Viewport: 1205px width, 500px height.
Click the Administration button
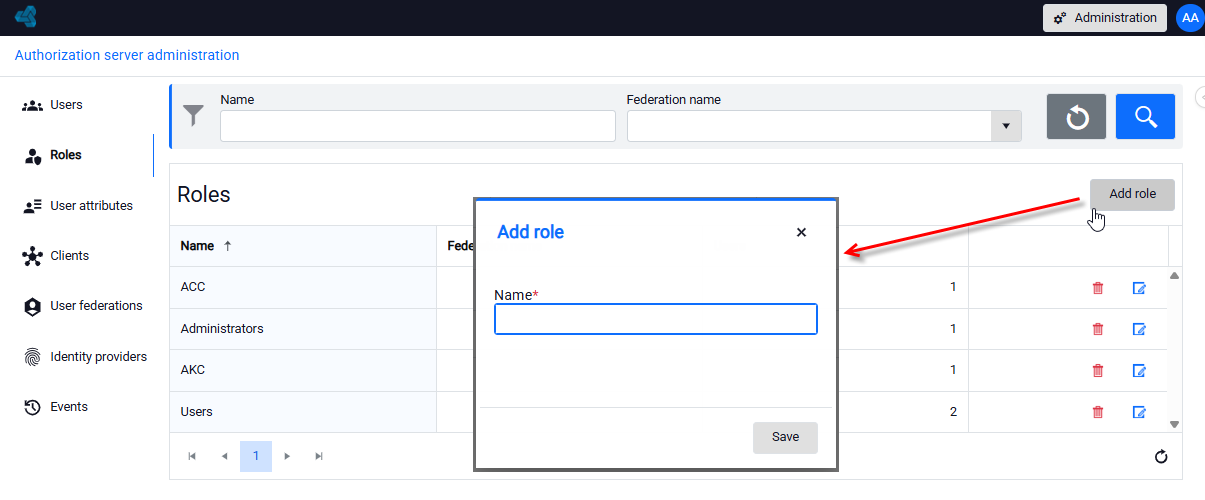(1105, 18)
